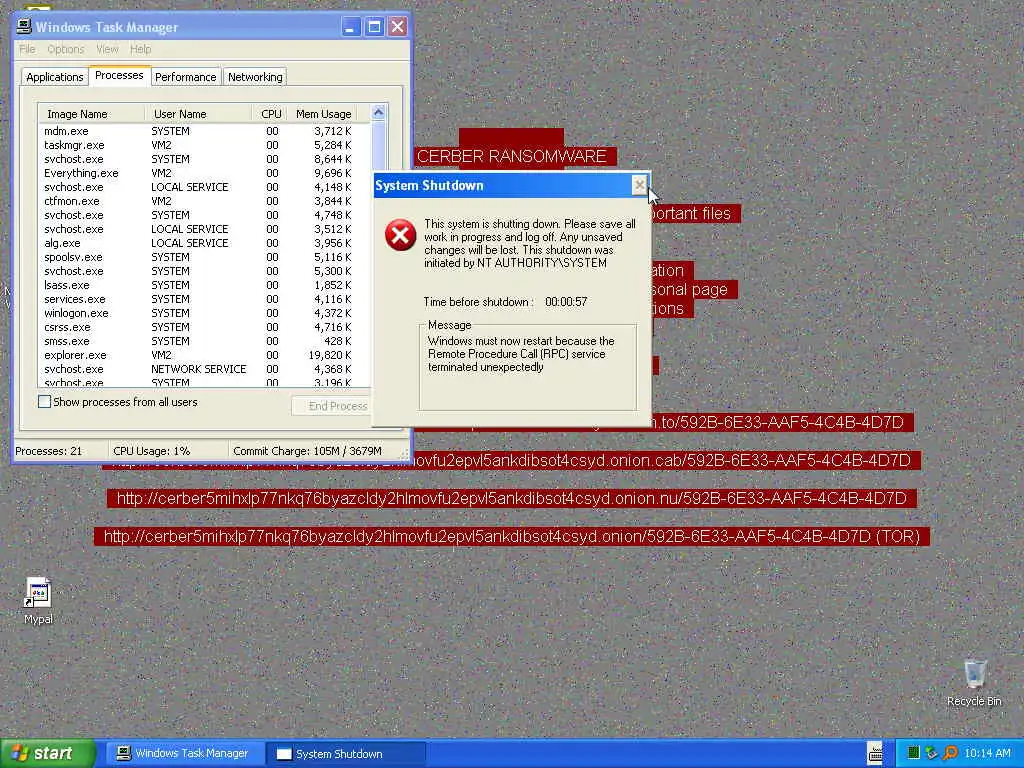
Task: Click the Time before shutdown countdown value
Action: coord(566,302)
